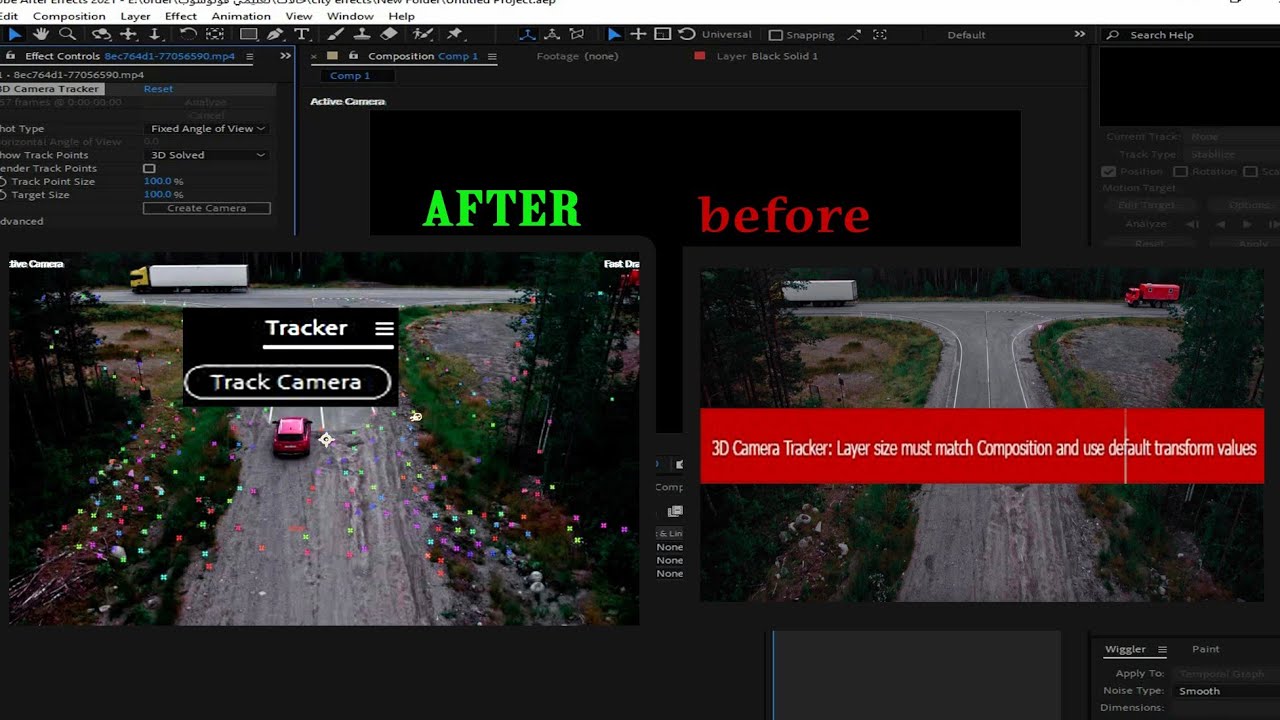Click Search Help magnifier icon
The image size is (1280, 720).
tap(1112, 35)
